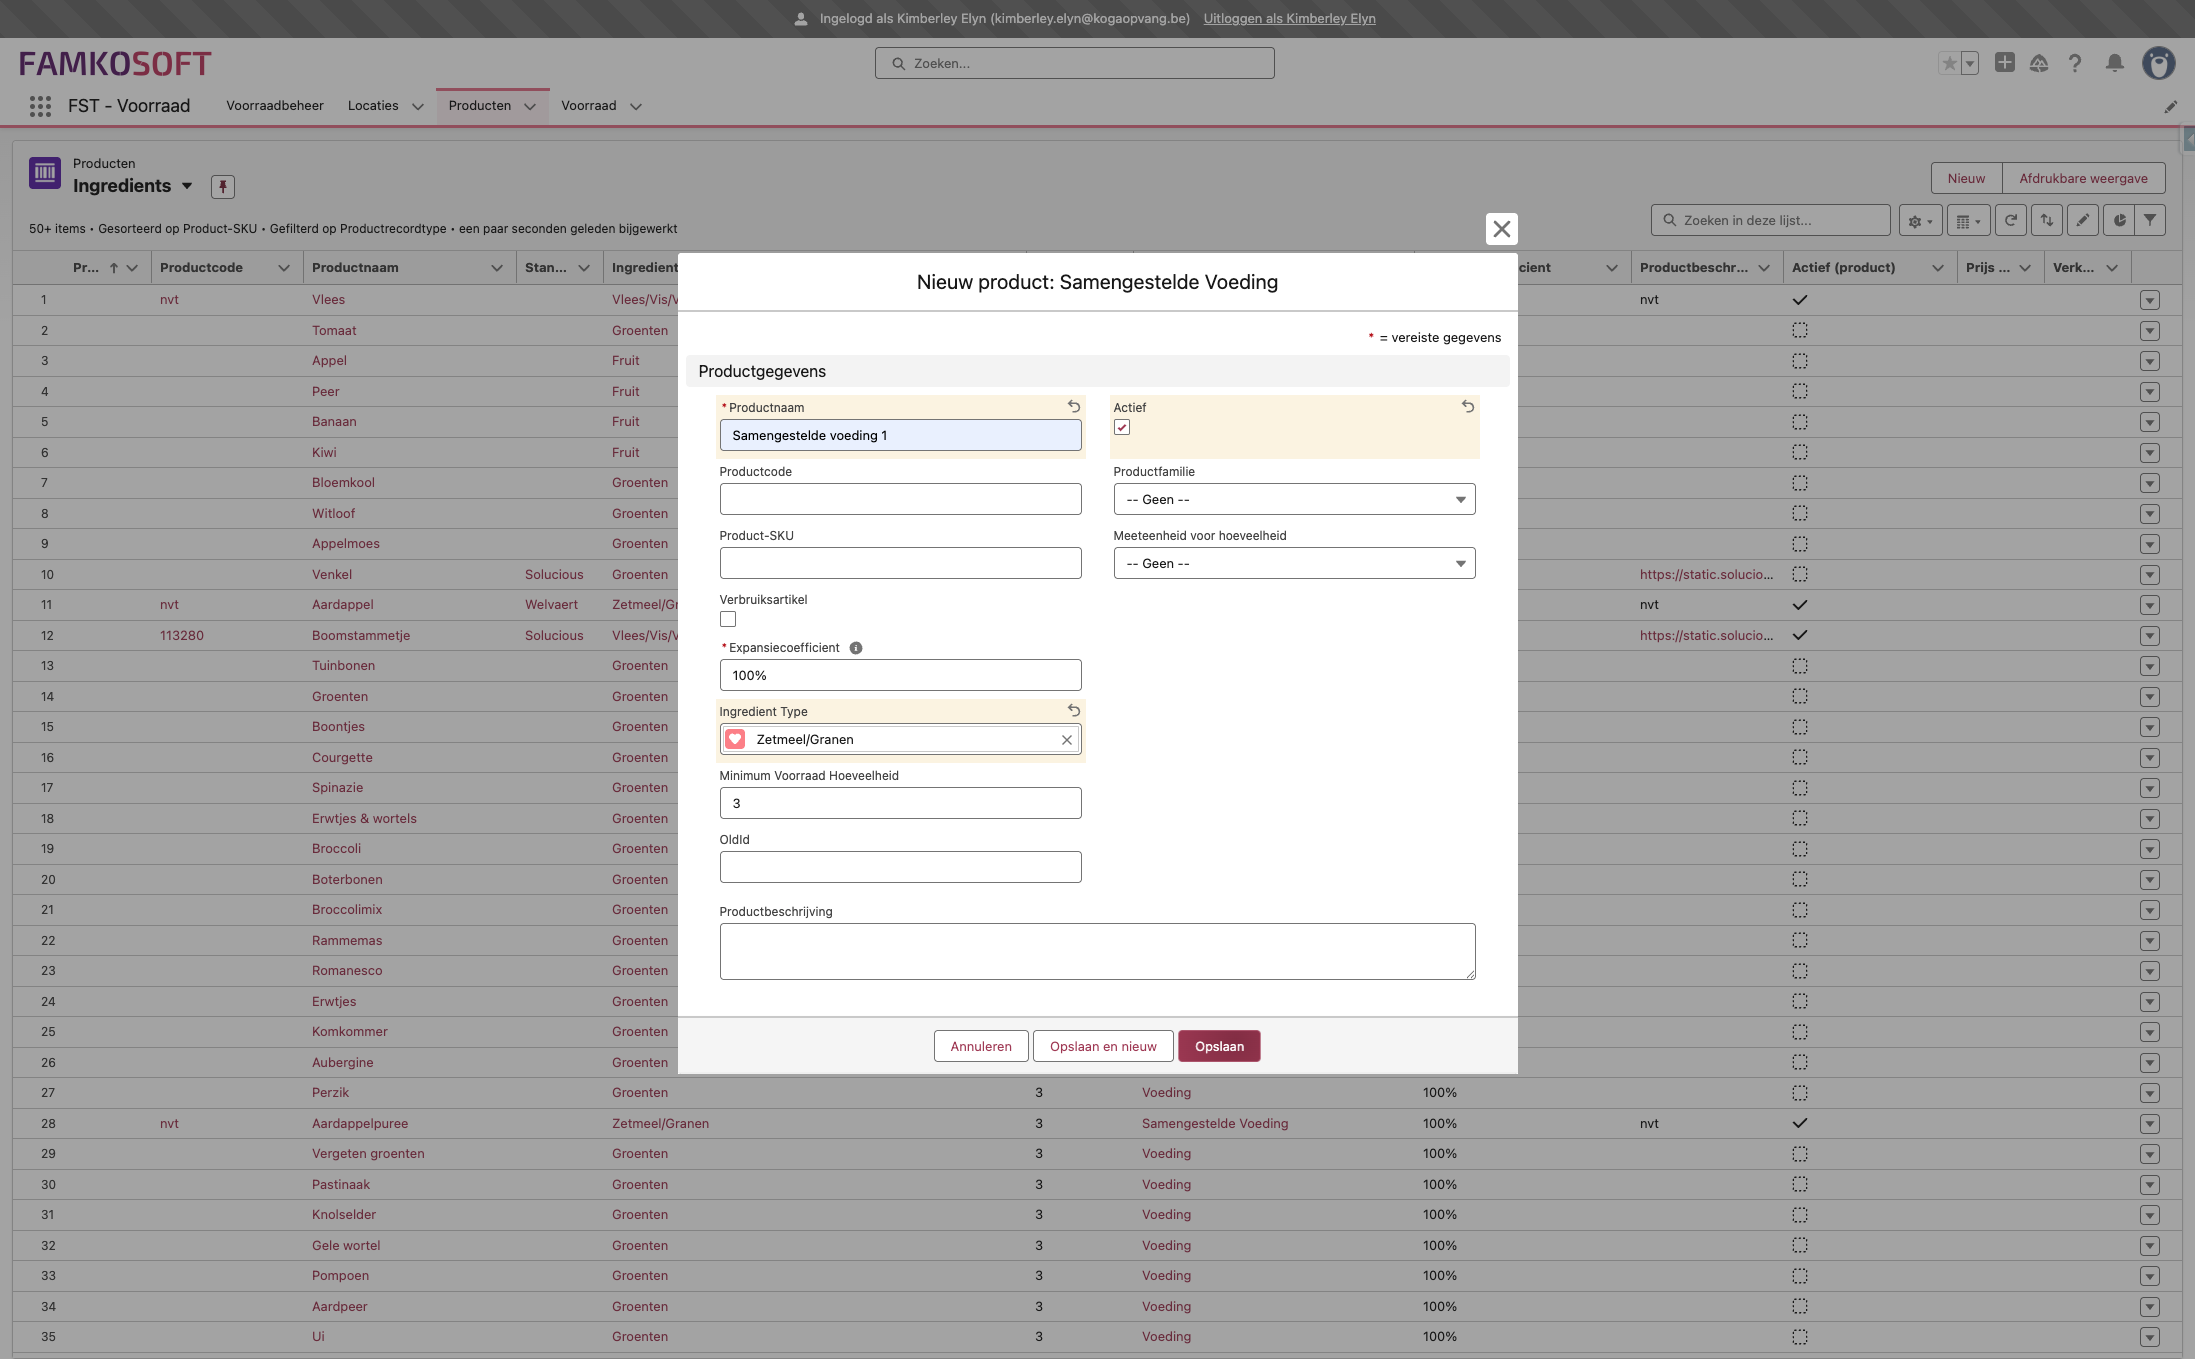Click Uitloggen als Kimberley Elyn link

click(x=1289, y=18)
